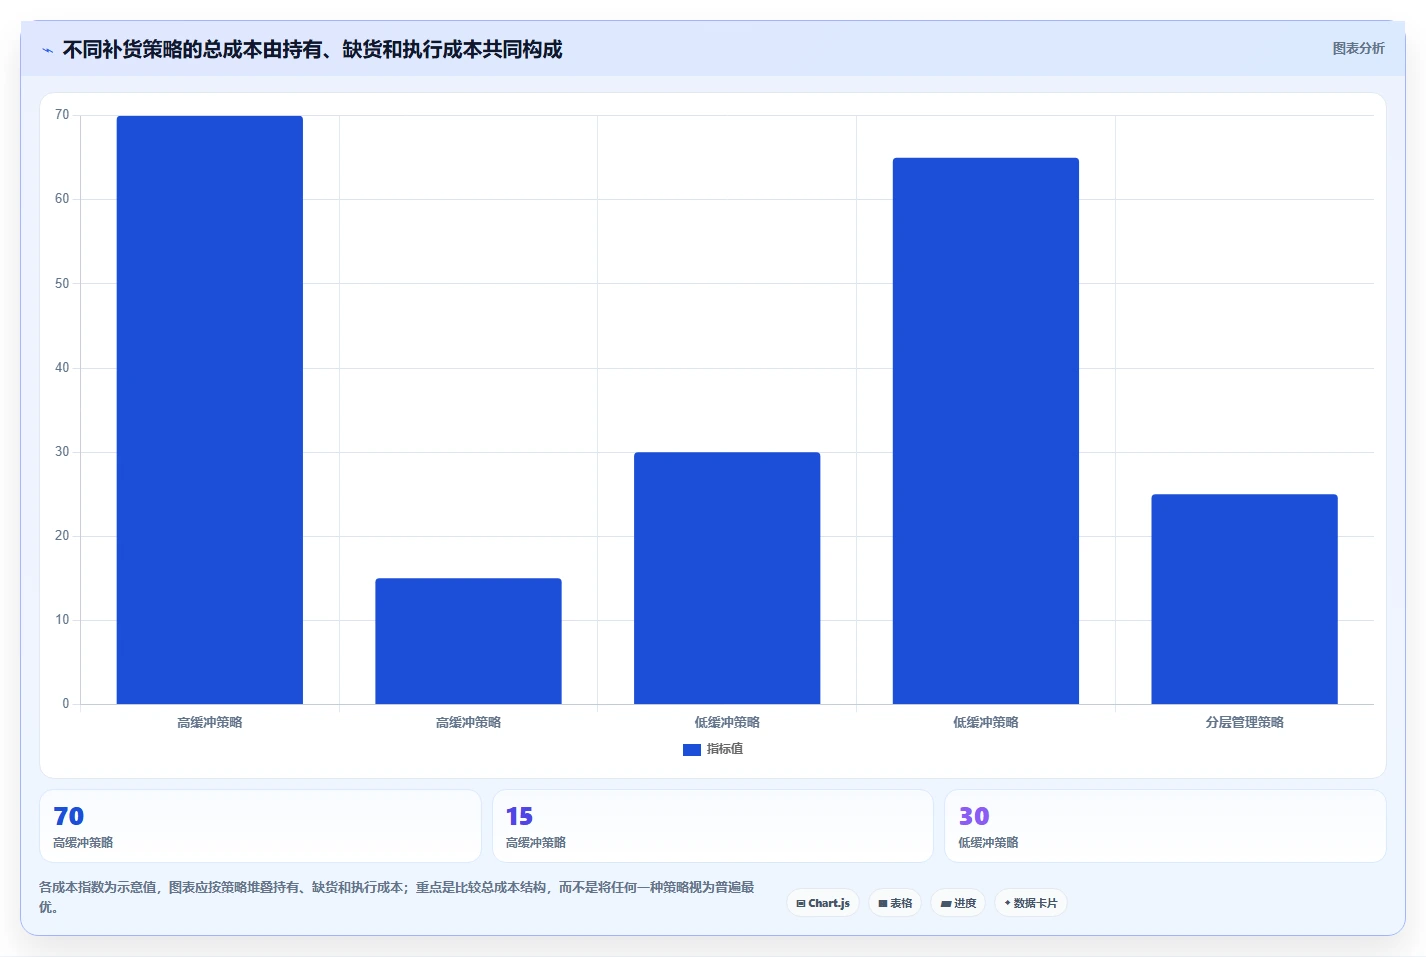Click the 进度 tag
1426x957 pixels.
point(958,903)
